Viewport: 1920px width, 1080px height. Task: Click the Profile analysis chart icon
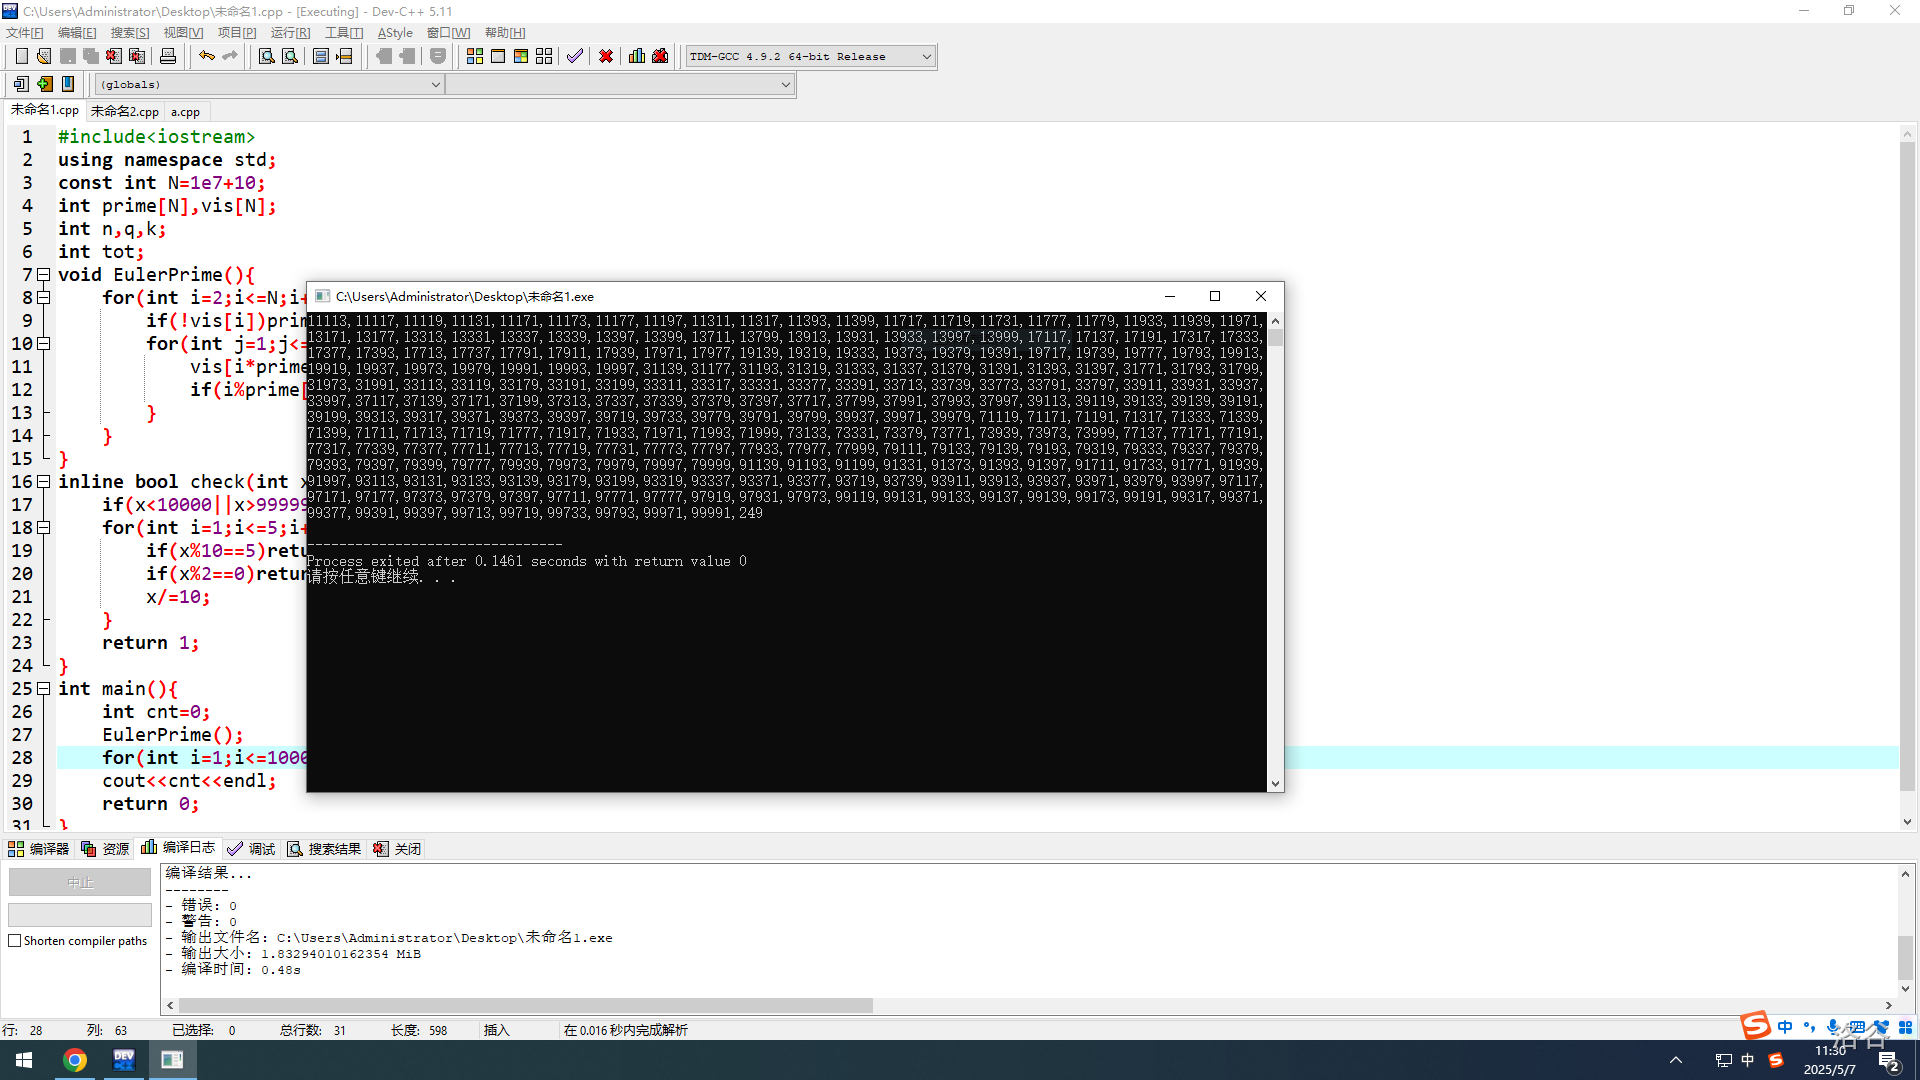(x=637, y=56)
